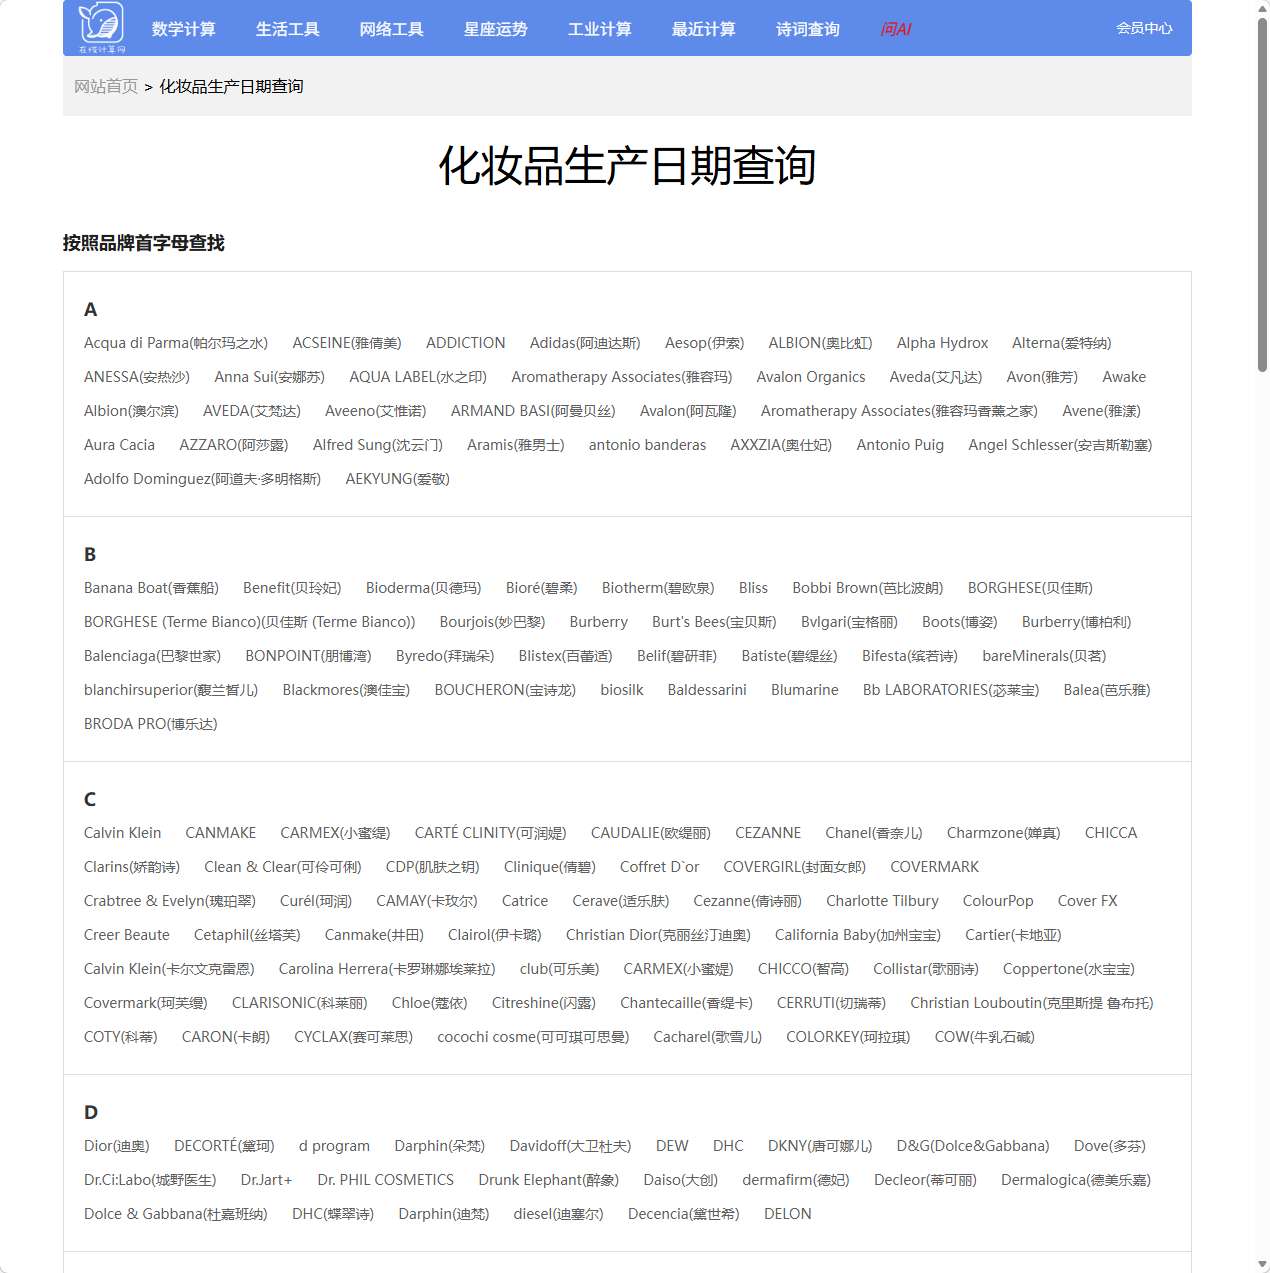
Task: Open the 生活工具 menu
Action: (287, 29)
